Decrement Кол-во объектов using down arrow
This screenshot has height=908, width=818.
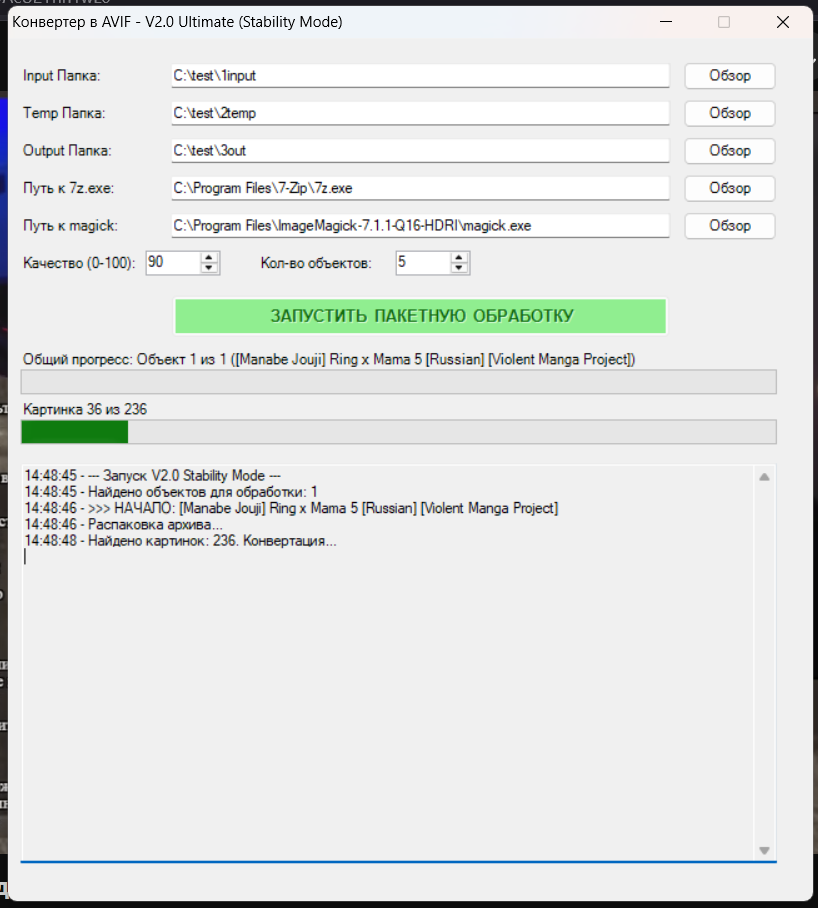pyautogui.click(x=459, y=268)
